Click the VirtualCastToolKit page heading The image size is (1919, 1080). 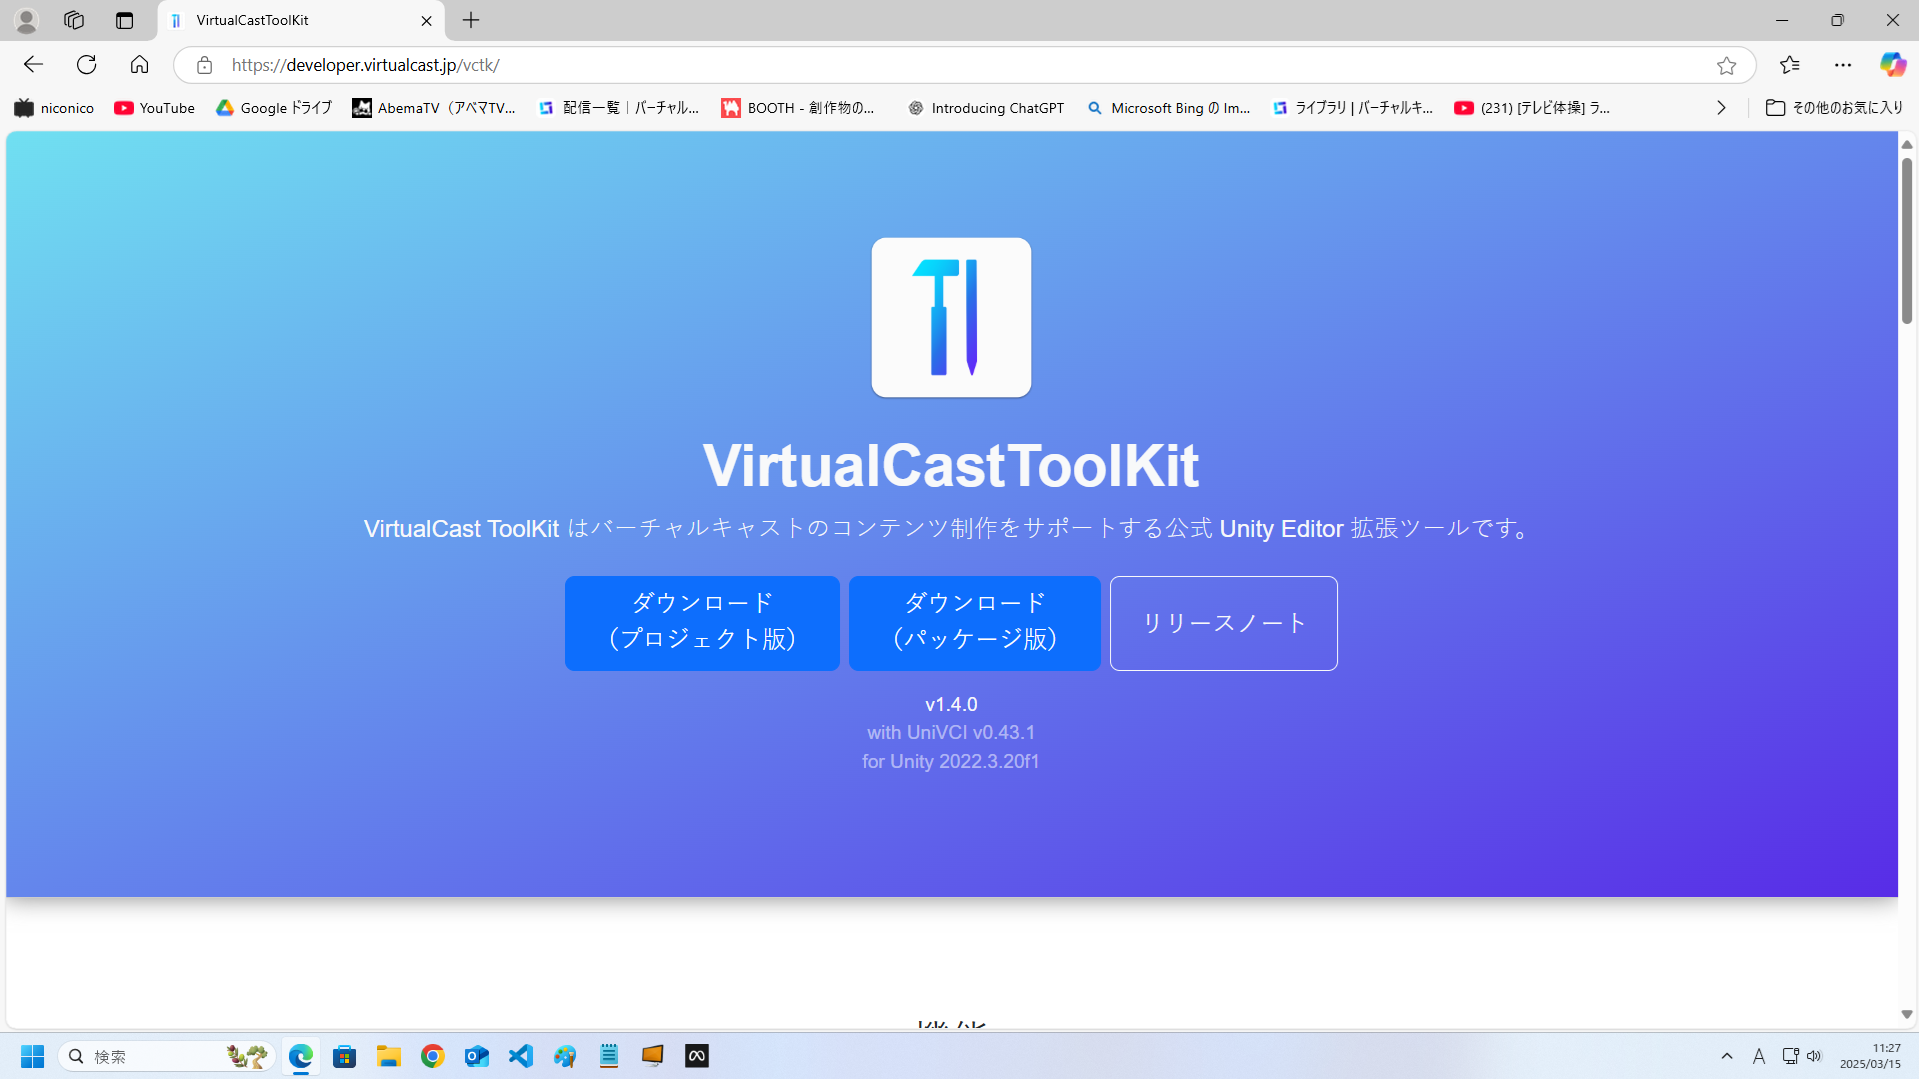pos(951,465)
